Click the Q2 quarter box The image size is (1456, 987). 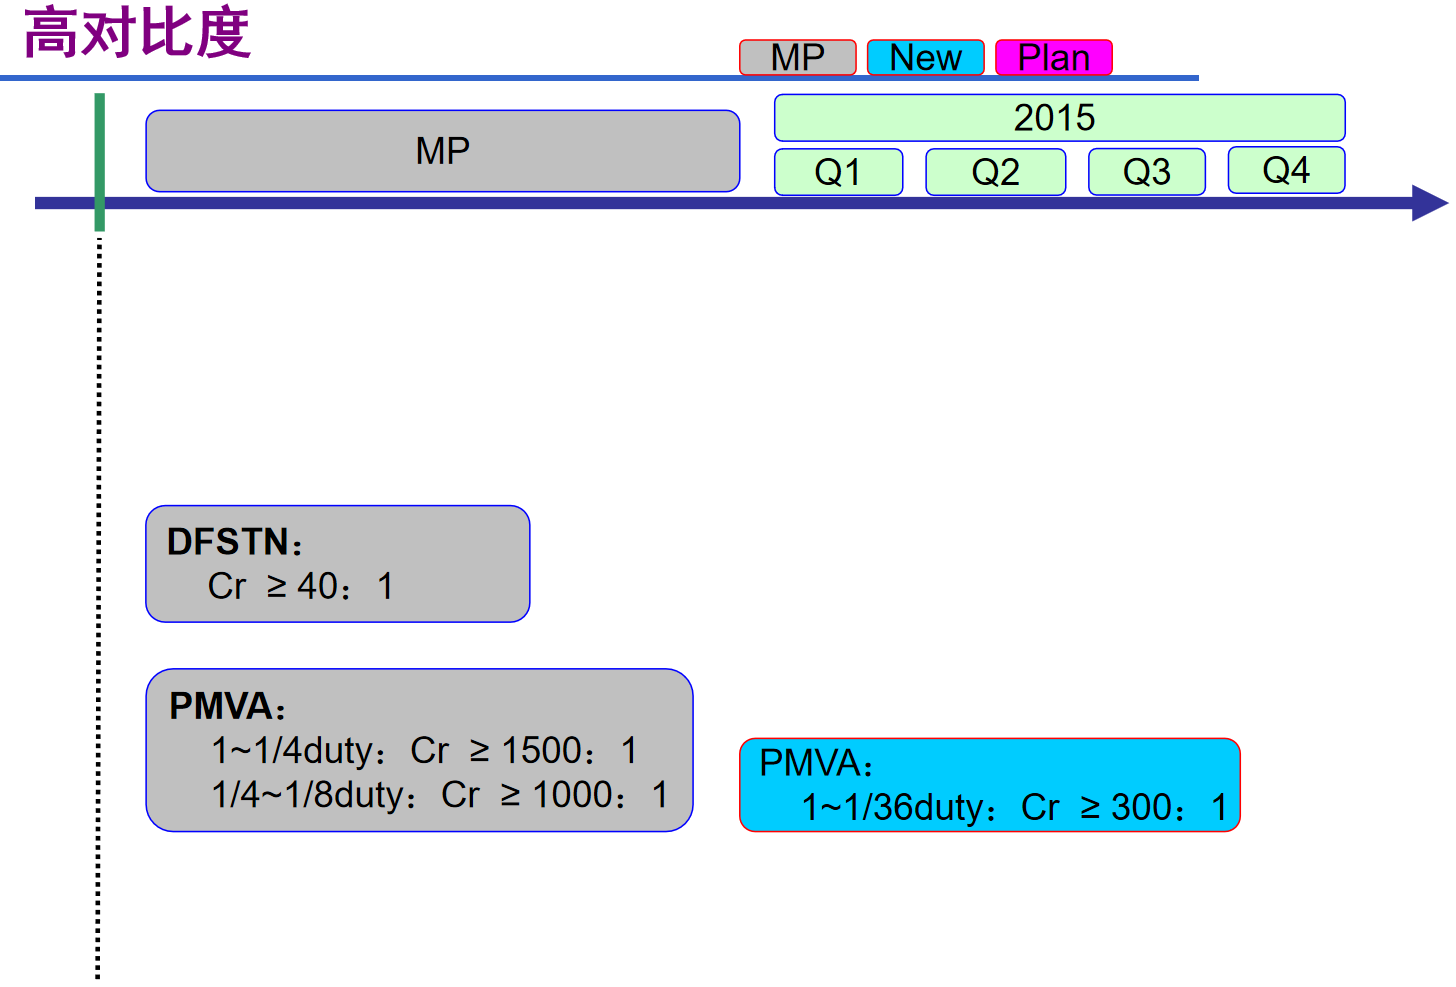pos(995,172)
